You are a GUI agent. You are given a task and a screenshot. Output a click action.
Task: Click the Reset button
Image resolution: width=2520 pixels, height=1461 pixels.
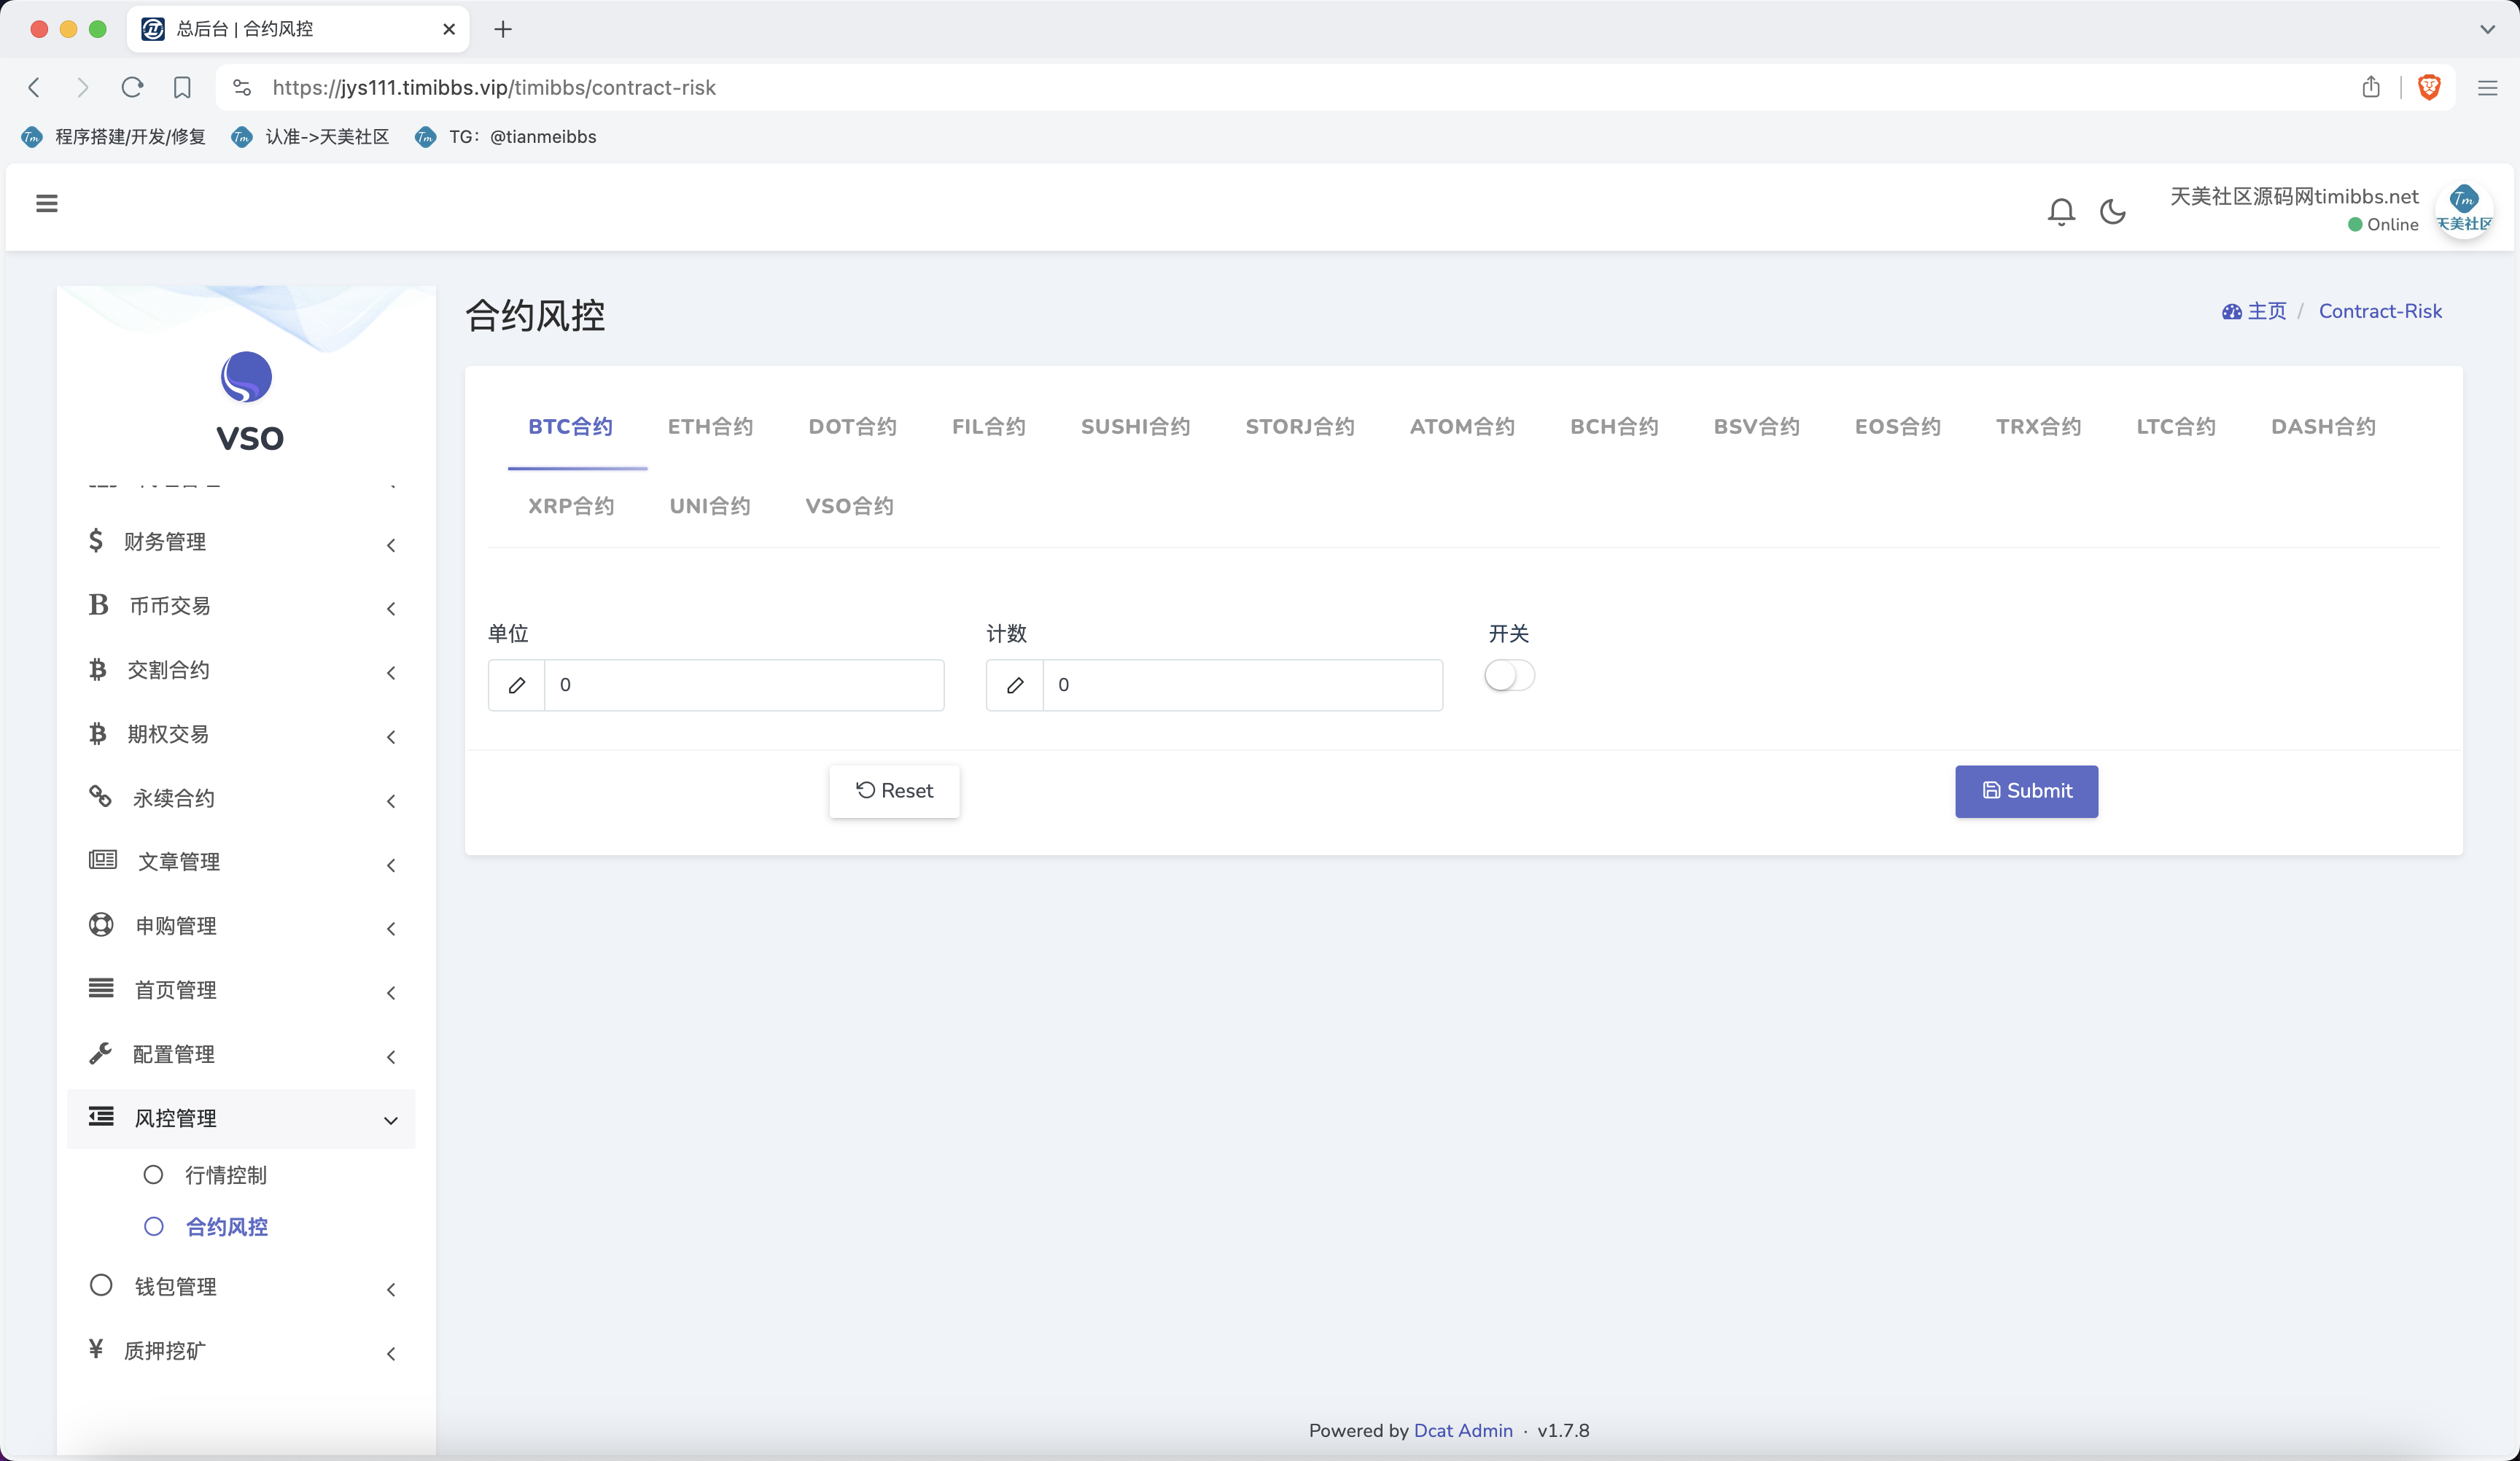pyautogui.click(x=894, y=791)
